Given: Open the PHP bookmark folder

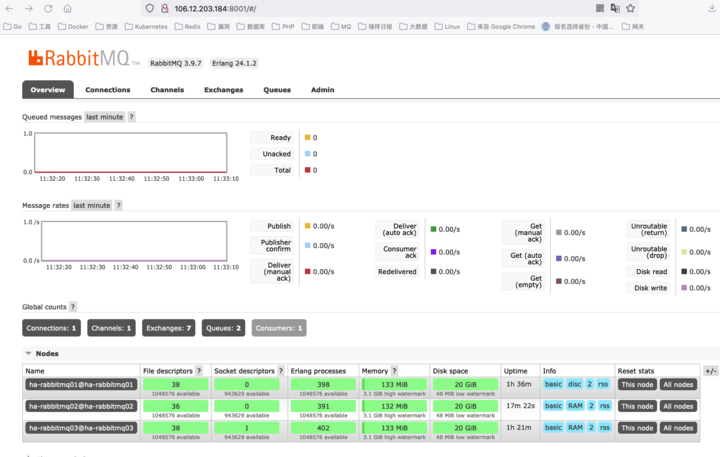Looking at the screenshot, I should [283, 27].
